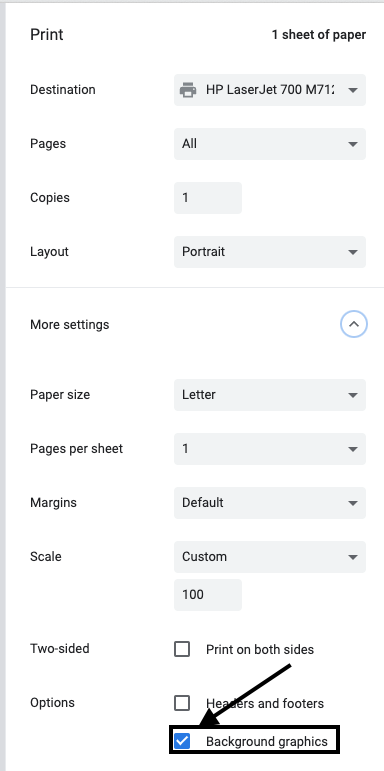Click the Print on both sides label
This screenshot has height=771, width=384.
(260, 650)
